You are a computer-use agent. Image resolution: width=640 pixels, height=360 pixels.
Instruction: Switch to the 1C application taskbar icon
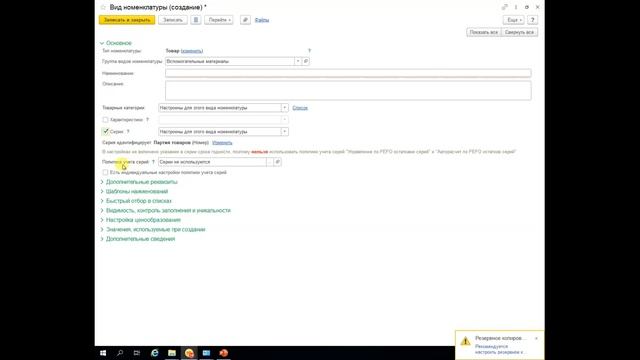point(189,353)
